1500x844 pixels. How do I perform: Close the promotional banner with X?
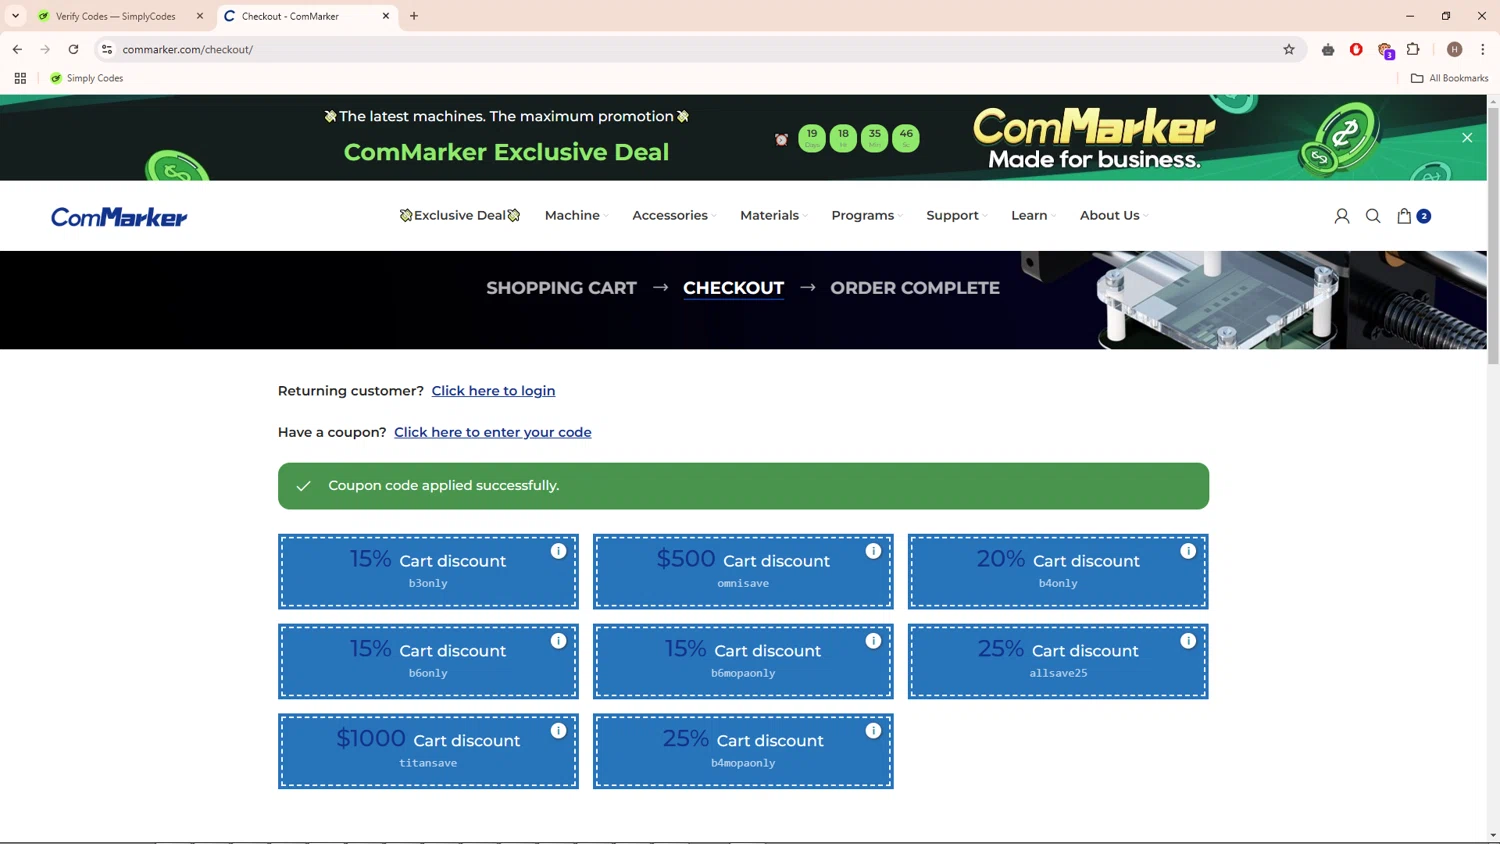pyautogui.click(x=1467, y=138)
